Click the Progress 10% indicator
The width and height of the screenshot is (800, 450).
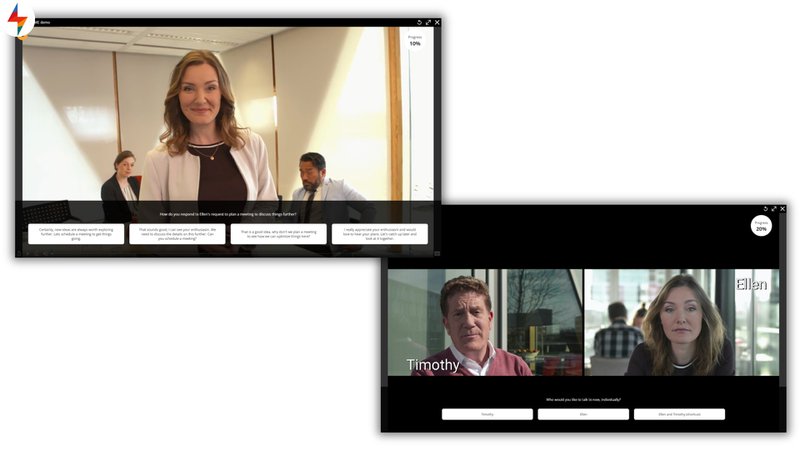pyautogui.click(x=415, y=41)
